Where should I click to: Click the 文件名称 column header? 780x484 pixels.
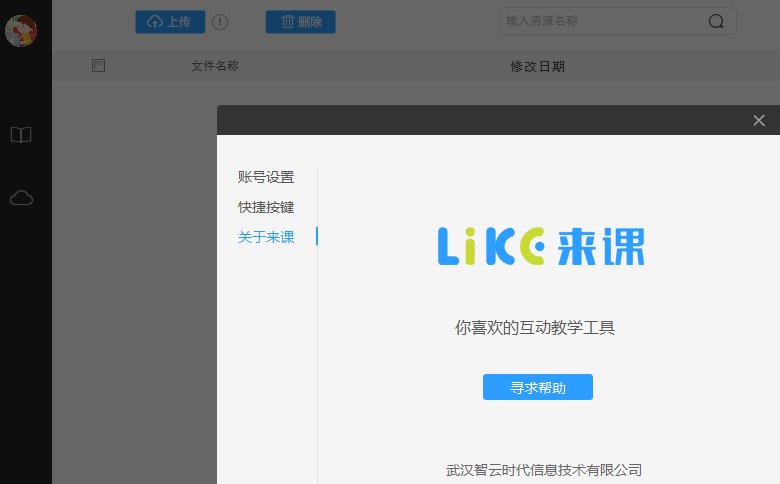(215, 66)
